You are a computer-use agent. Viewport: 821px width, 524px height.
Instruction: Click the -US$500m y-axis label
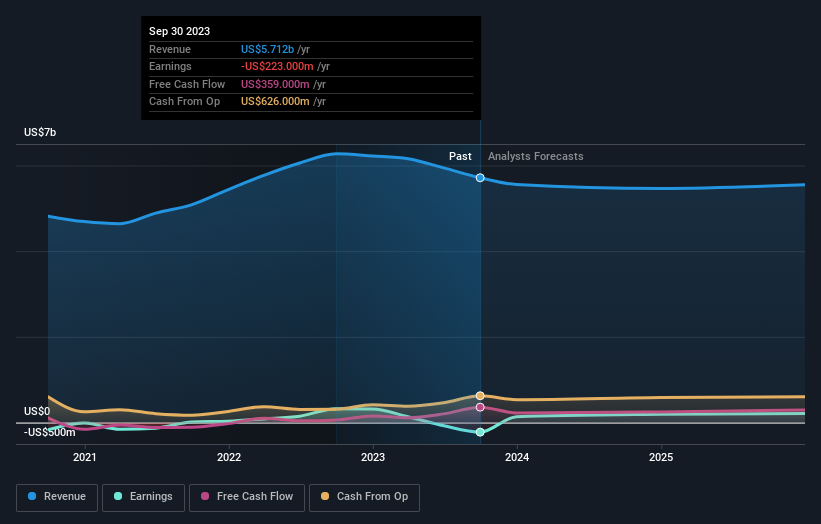pos(50,432)
